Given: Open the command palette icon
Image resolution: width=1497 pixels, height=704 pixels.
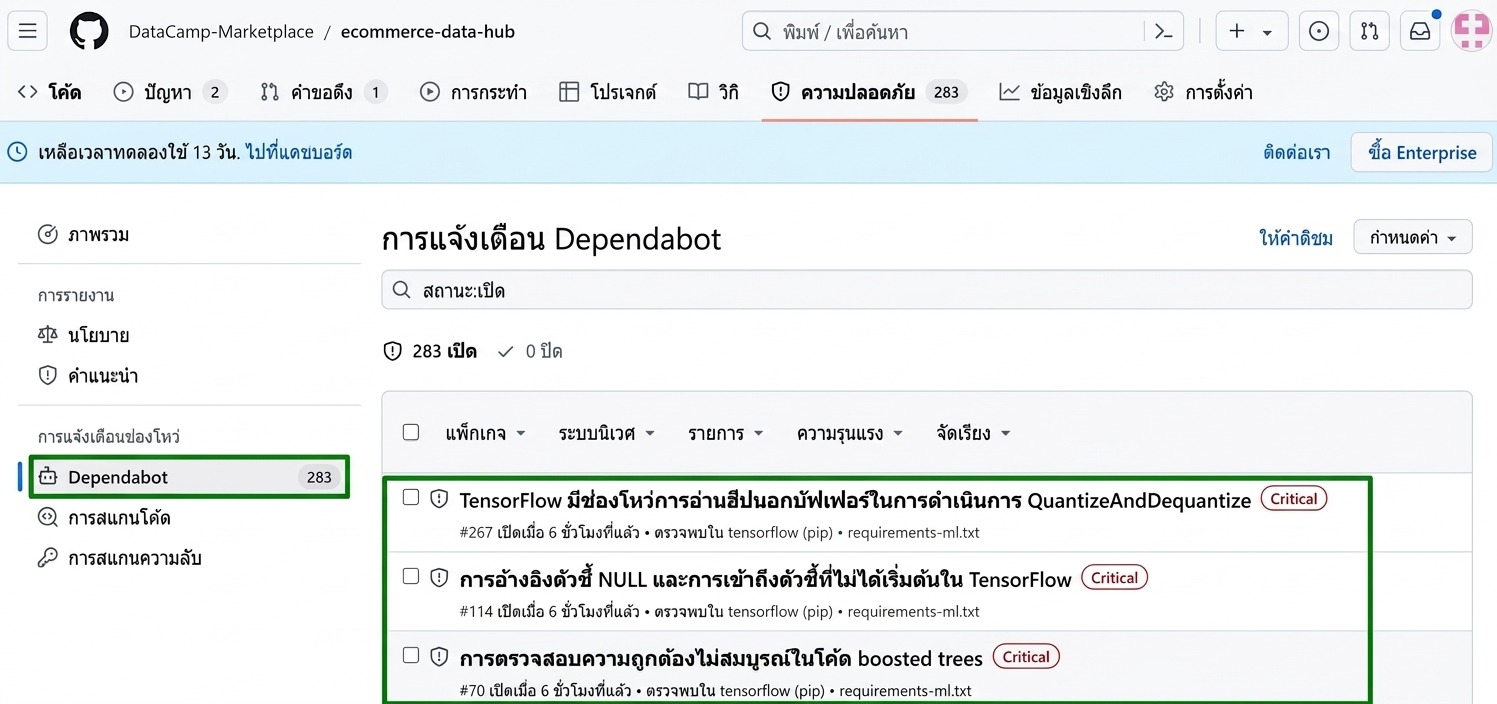Looking at the screenshot, I should tap(1164, 32).
